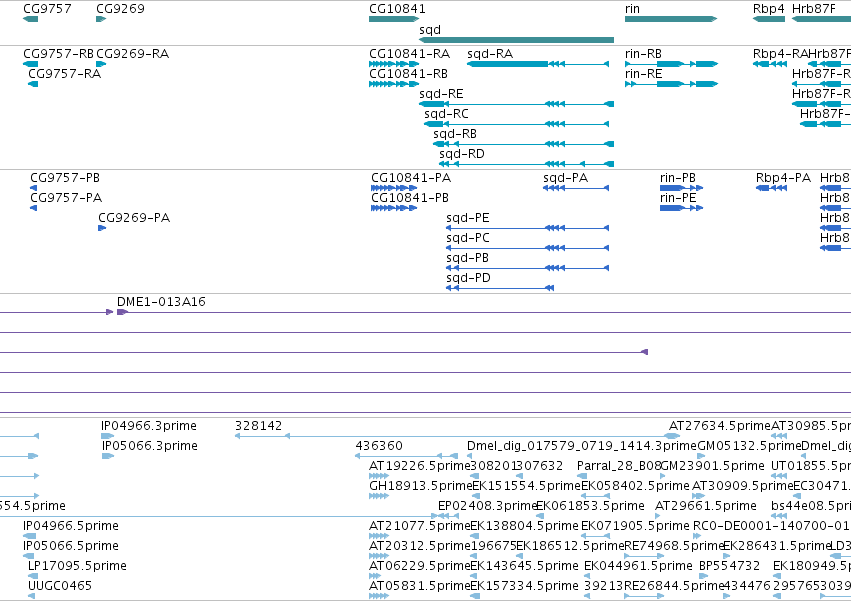The height and width of the screenshot is (601, 851).
Task: Select the Rbp4-PA protein label
Action: (x=783, y=178)
